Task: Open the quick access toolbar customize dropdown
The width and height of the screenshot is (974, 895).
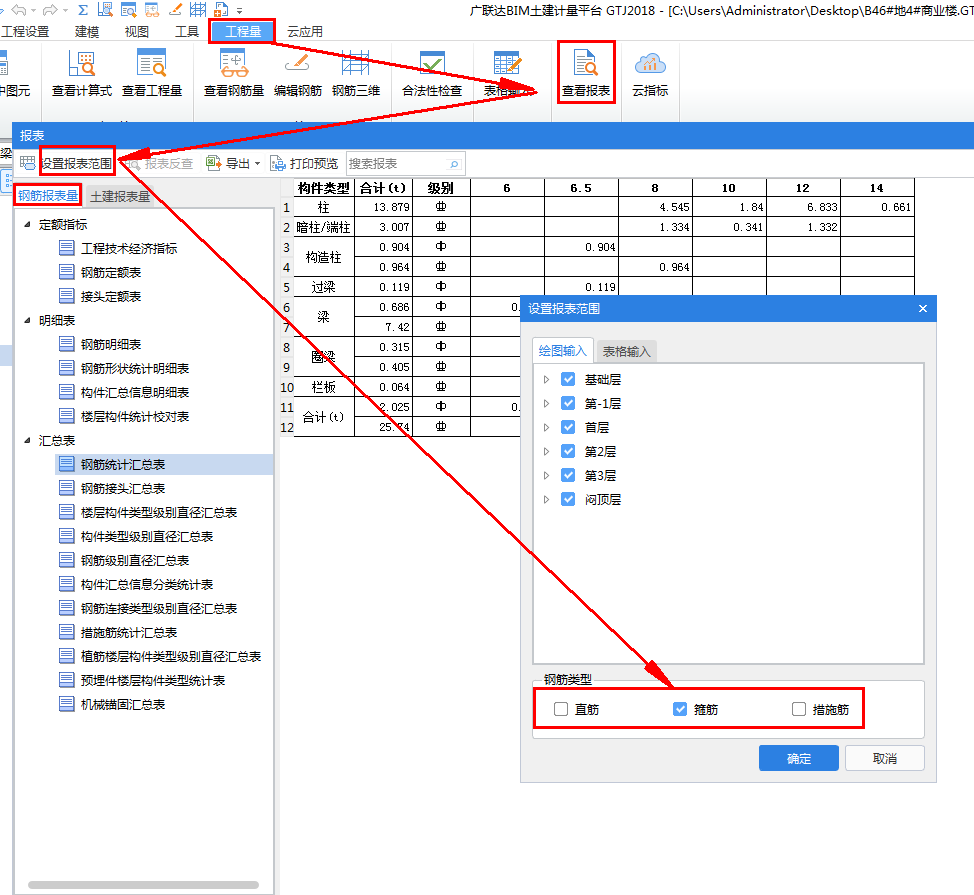Action: [240, 11]
